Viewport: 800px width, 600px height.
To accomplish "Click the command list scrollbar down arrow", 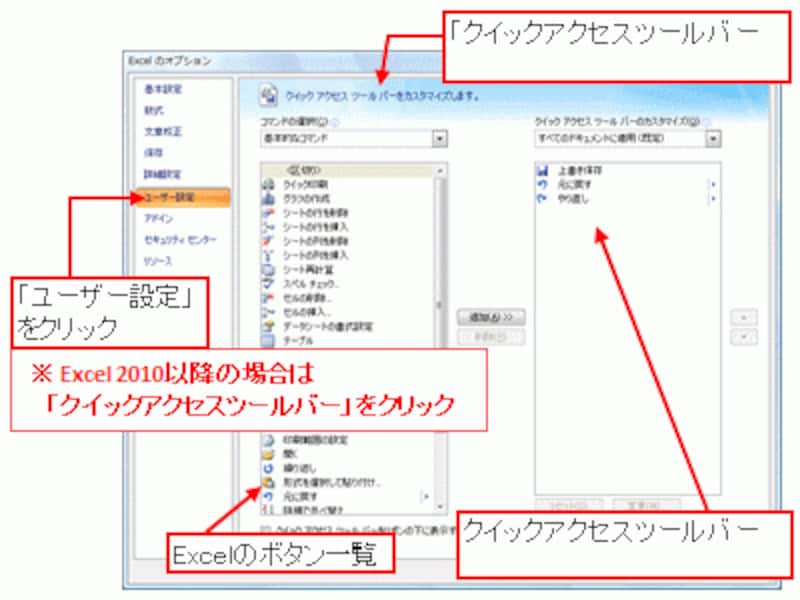I will [x=440, y=507].
